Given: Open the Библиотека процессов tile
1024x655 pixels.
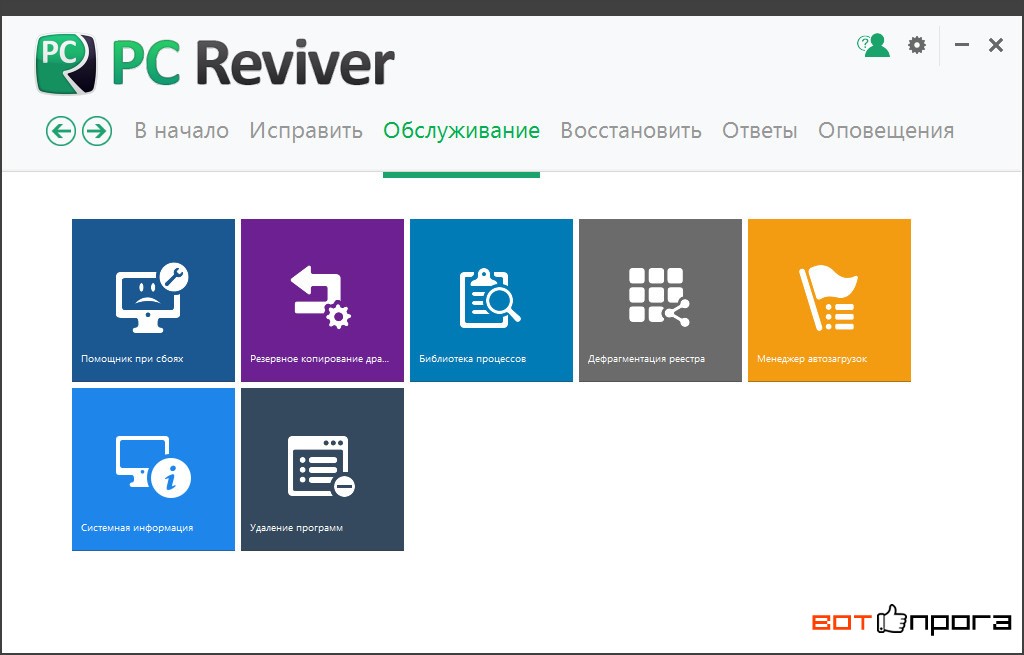Looking at the screenshot, I should tap(491, 300).
